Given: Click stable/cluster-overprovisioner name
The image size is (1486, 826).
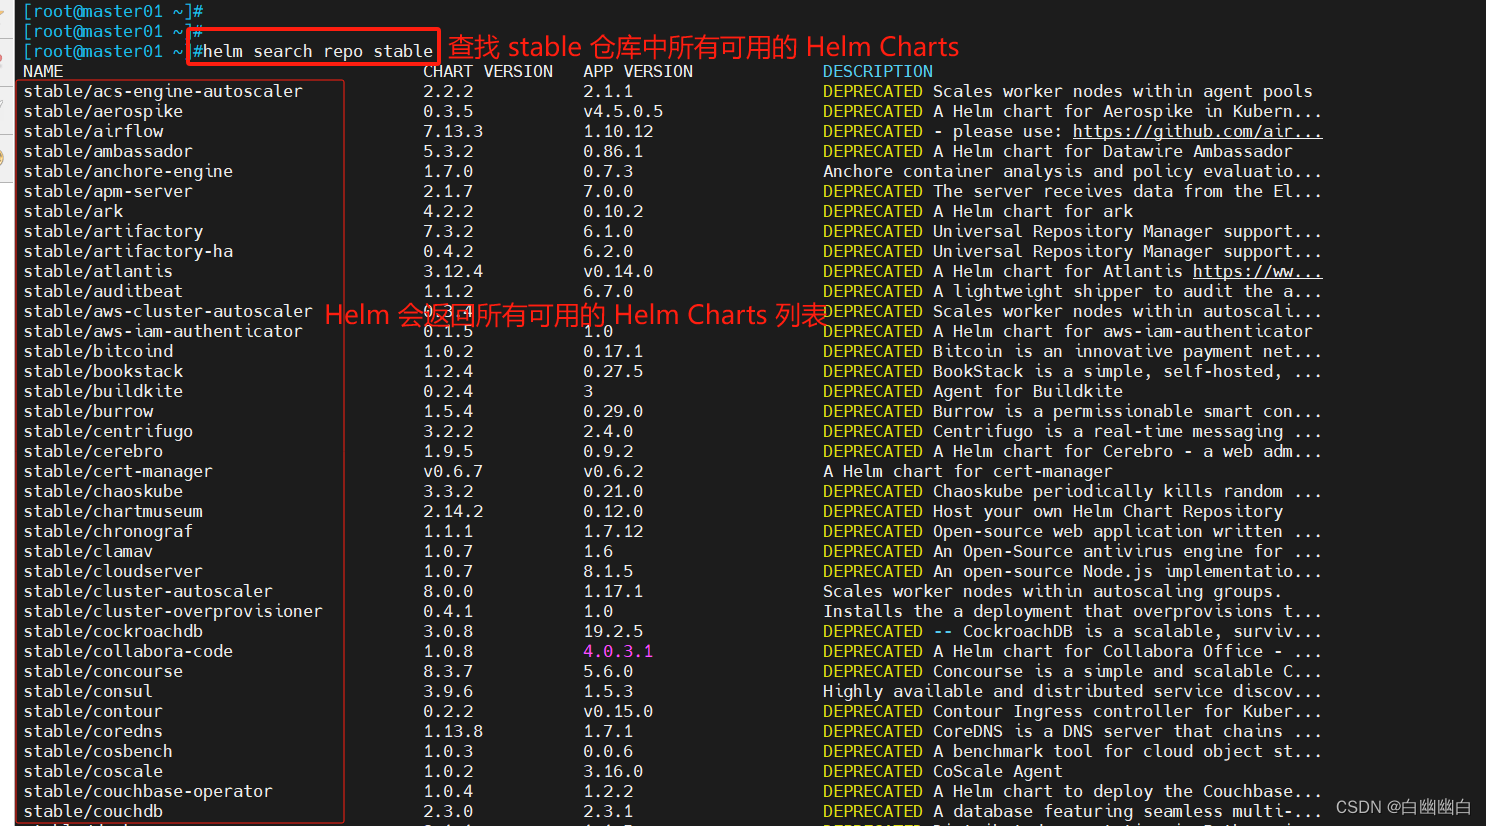Looking at the screenshot, I should coord(173,611).
